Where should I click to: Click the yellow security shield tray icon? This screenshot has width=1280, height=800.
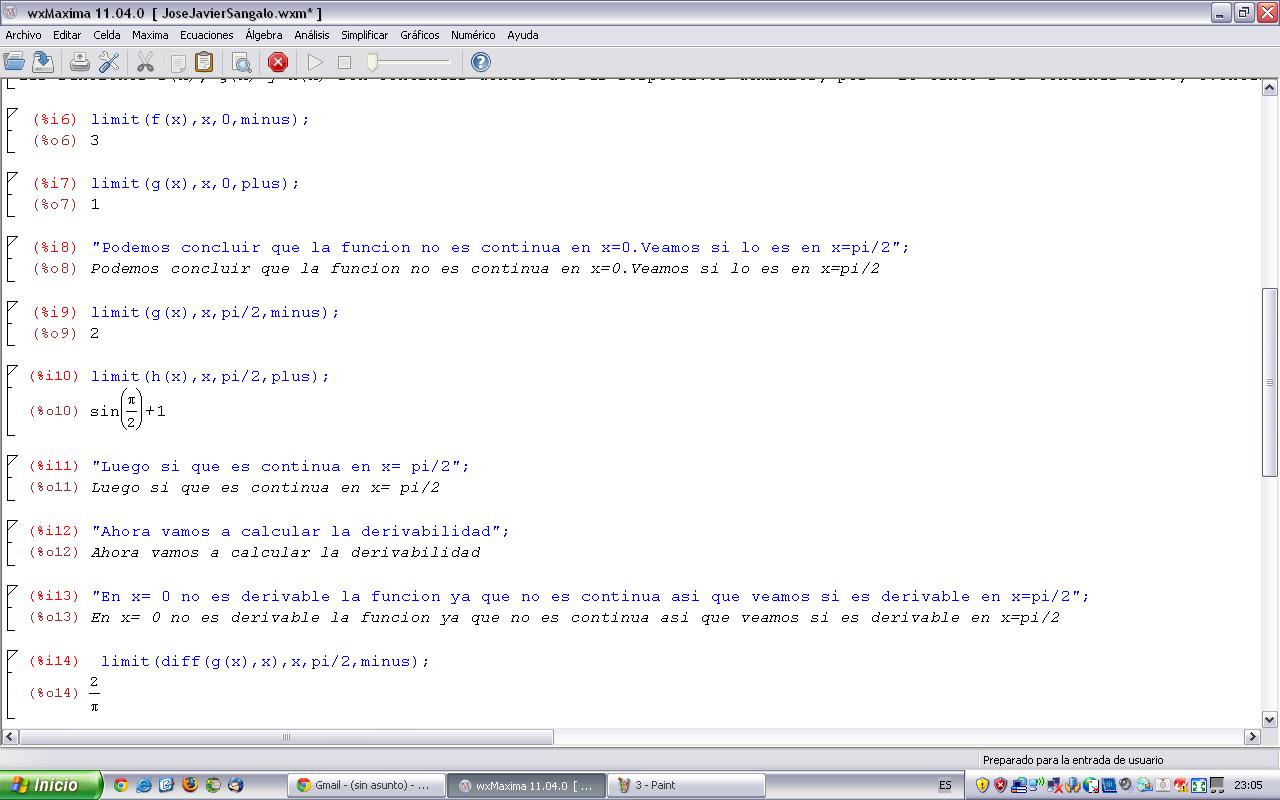point(983,785)
